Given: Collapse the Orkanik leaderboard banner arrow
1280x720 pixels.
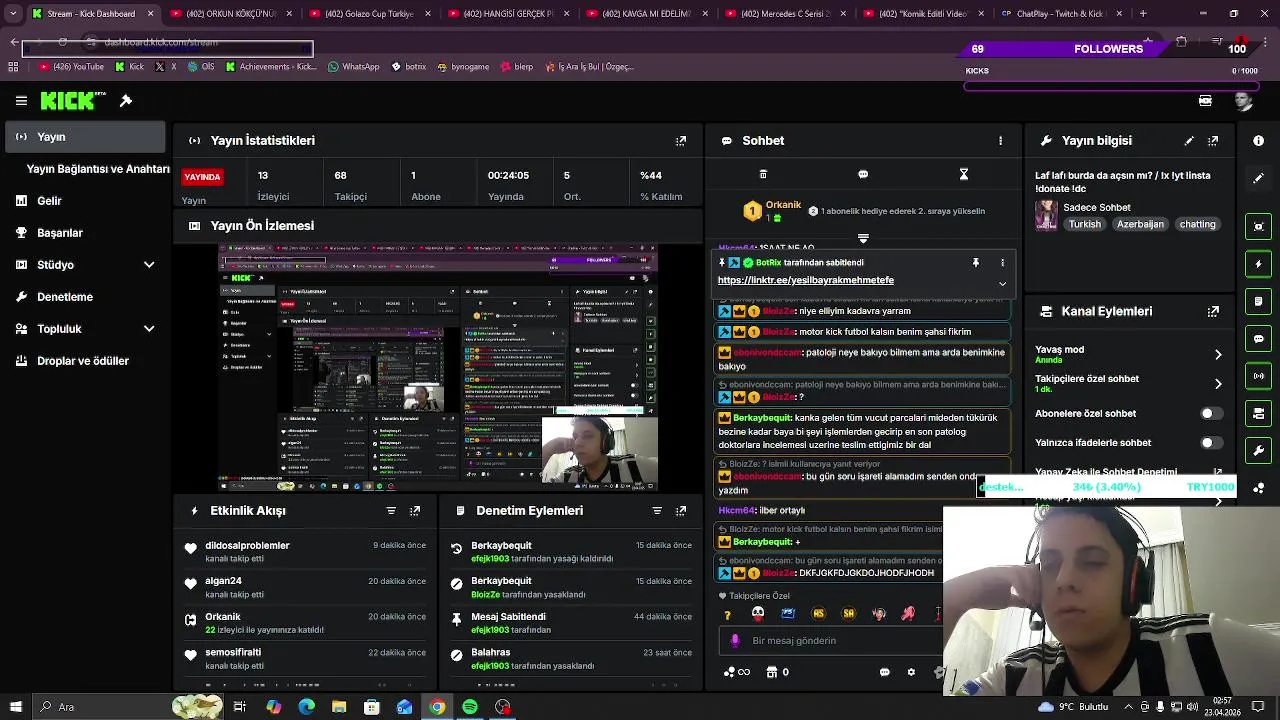Looking at the screenshot, I should coord(863,239).
